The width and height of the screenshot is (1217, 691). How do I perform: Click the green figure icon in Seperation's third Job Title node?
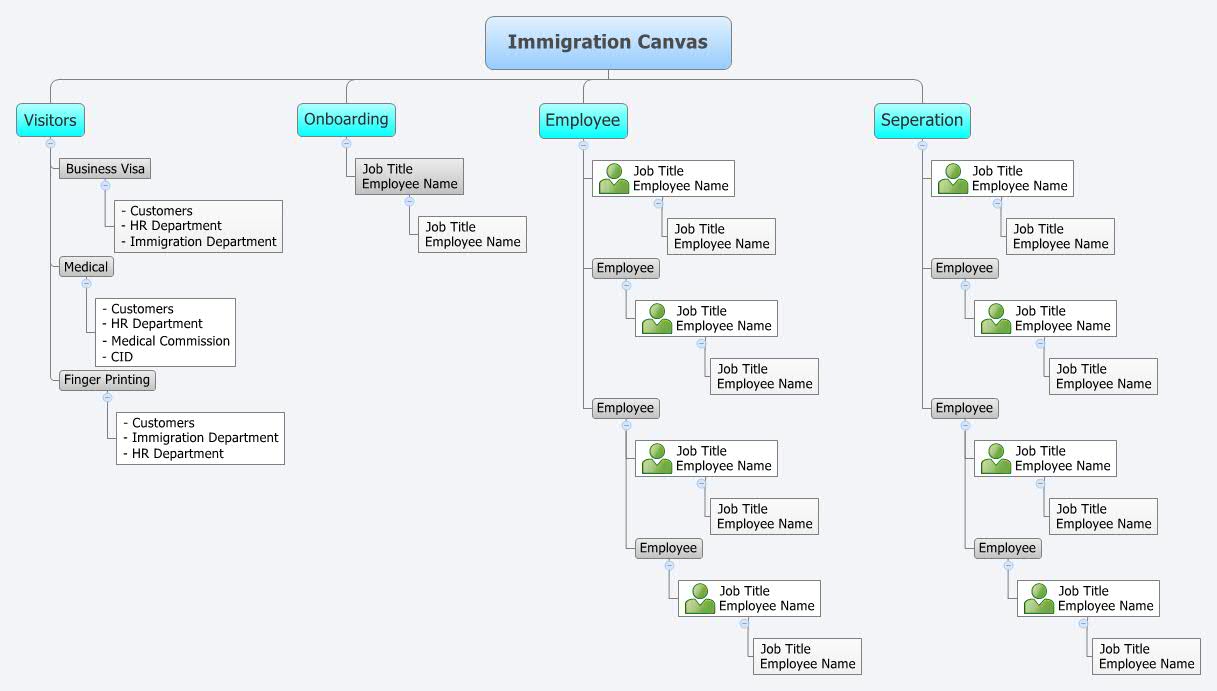pos(994,457)
